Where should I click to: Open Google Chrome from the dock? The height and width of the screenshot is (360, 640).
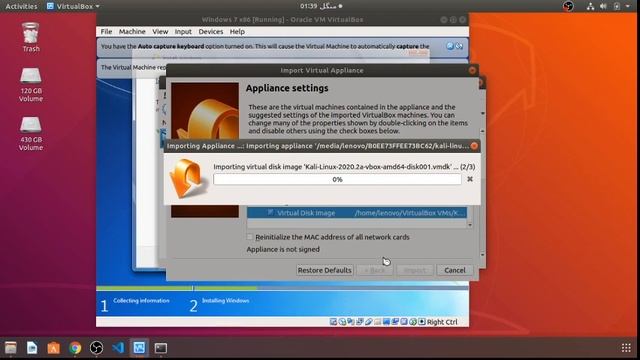(x=75, y=348)
